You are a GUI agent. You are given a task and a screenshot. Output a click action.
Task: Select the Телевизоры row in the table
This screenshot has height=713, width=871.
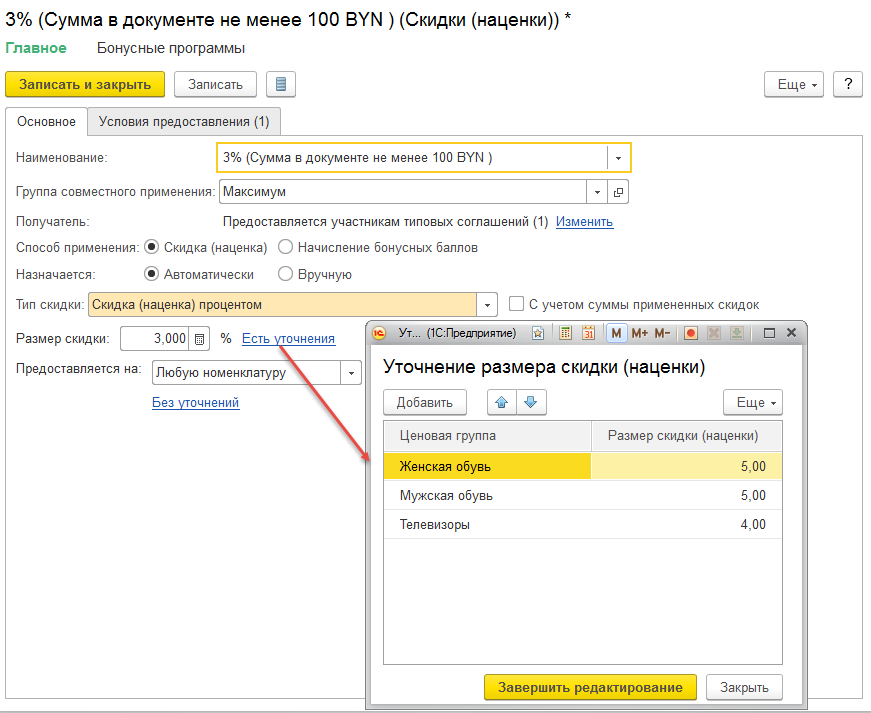point(435,524)
